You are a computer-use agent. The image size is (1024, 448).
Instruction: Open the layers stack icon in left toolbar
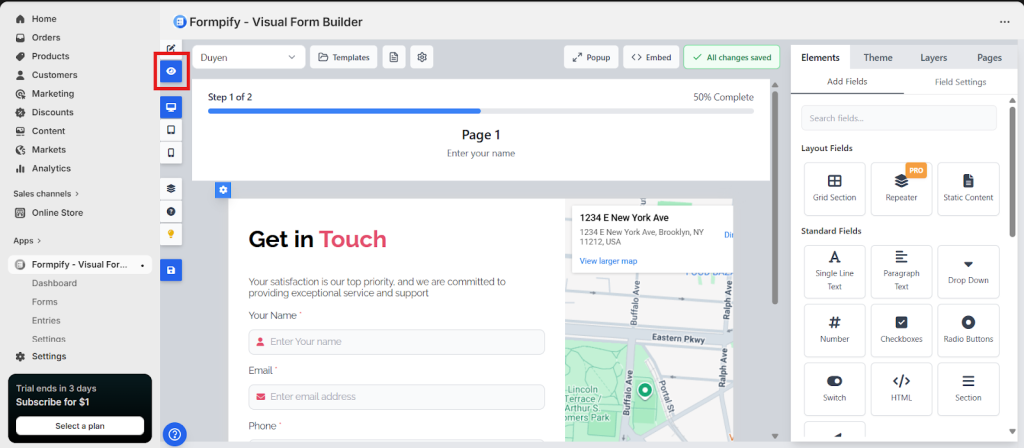(x=171, y=188)
